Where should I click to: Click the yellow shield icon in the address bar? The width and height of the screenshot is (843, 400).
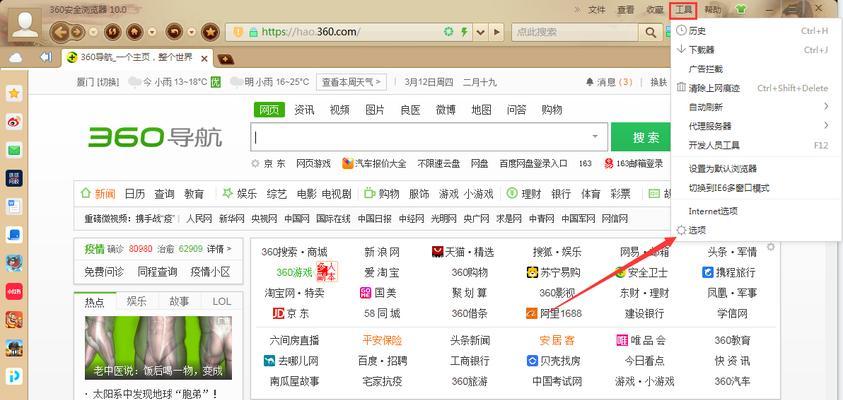[x=239, y=32]
